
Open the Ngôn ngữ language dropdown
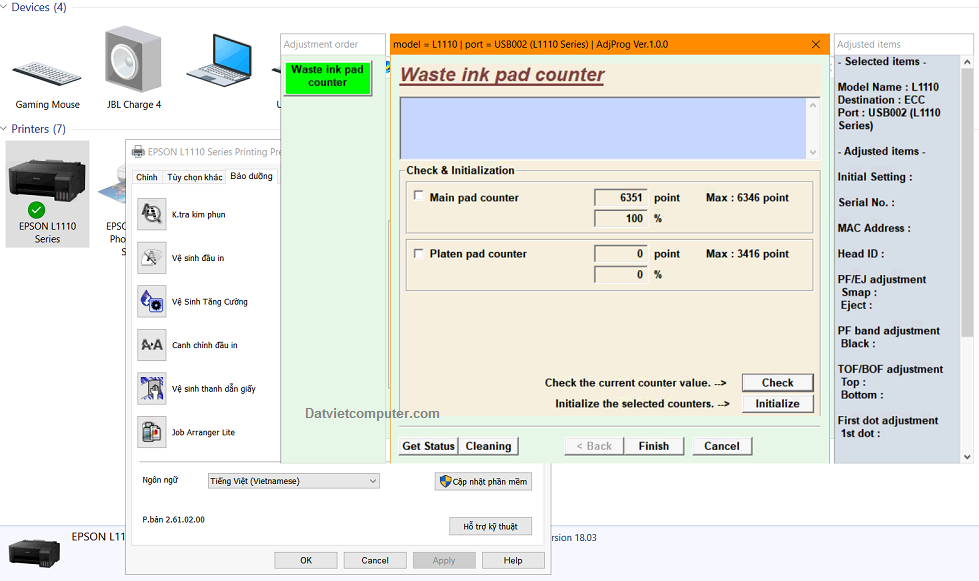[293, 481]
